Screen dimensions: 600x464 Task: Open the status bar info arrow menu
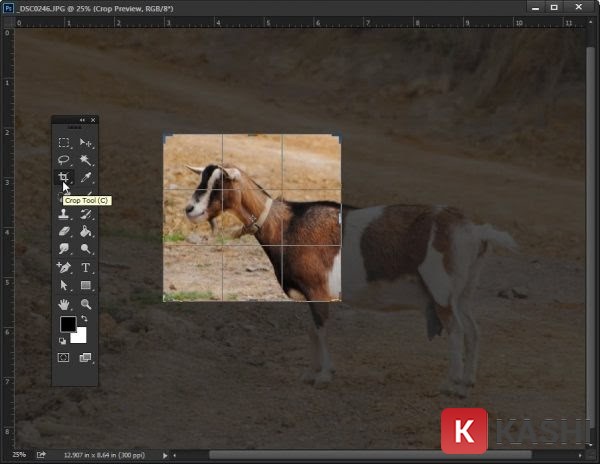165,455
